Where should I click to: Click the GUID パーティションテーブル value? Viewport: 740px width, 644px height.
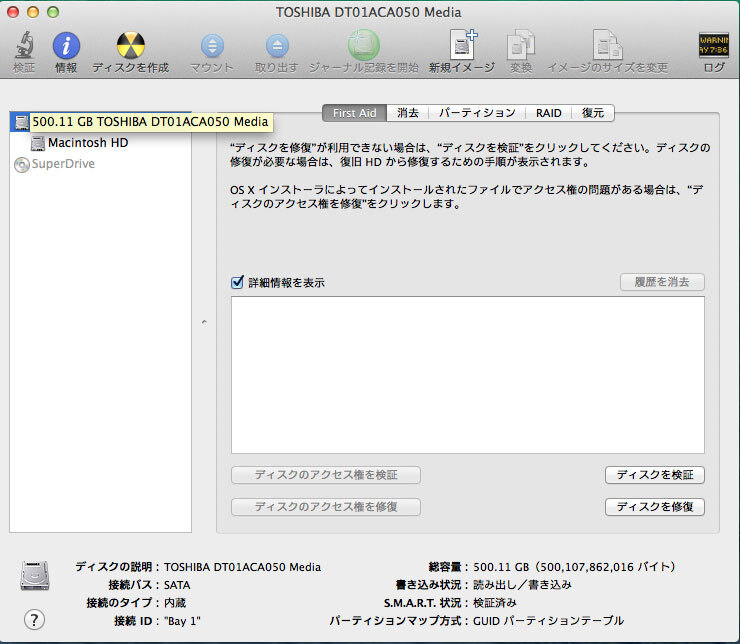pos(548,621)
